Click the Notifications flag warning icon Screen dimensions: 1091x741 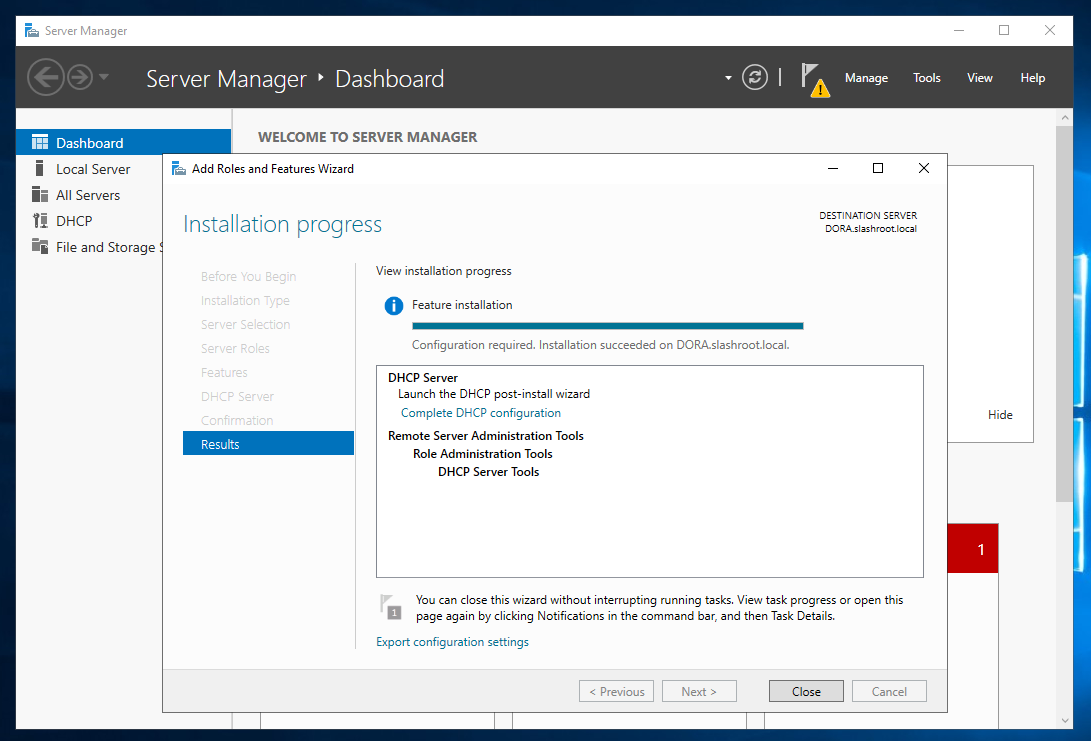click(x=814, y=79)
